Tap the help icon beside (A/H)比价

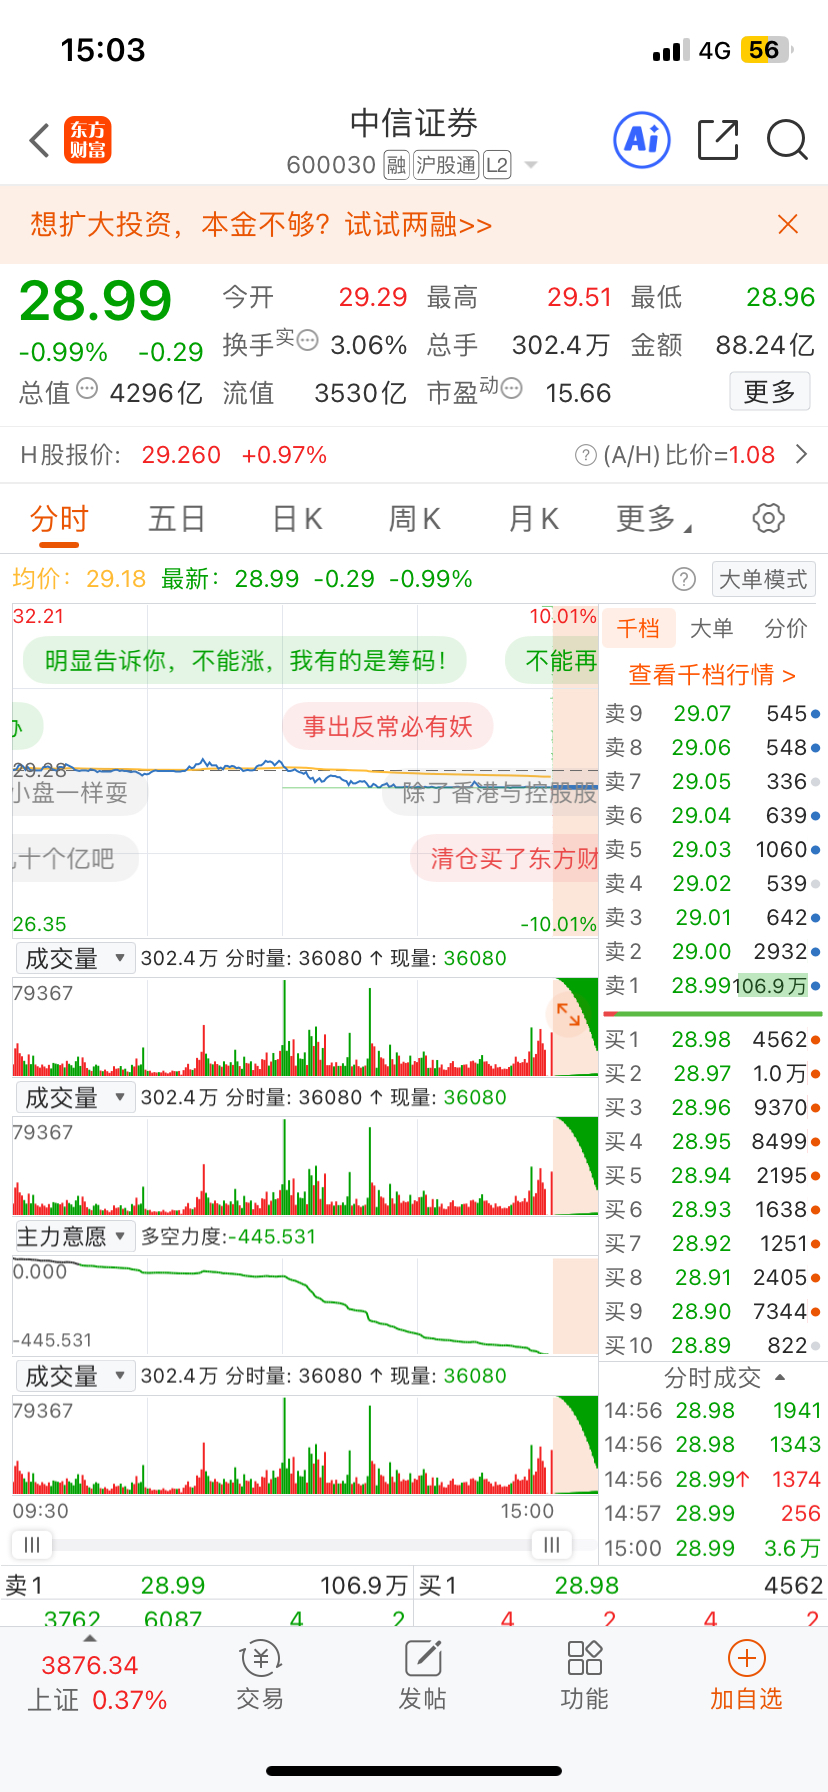pyautogui.click(x=586, y=456)
